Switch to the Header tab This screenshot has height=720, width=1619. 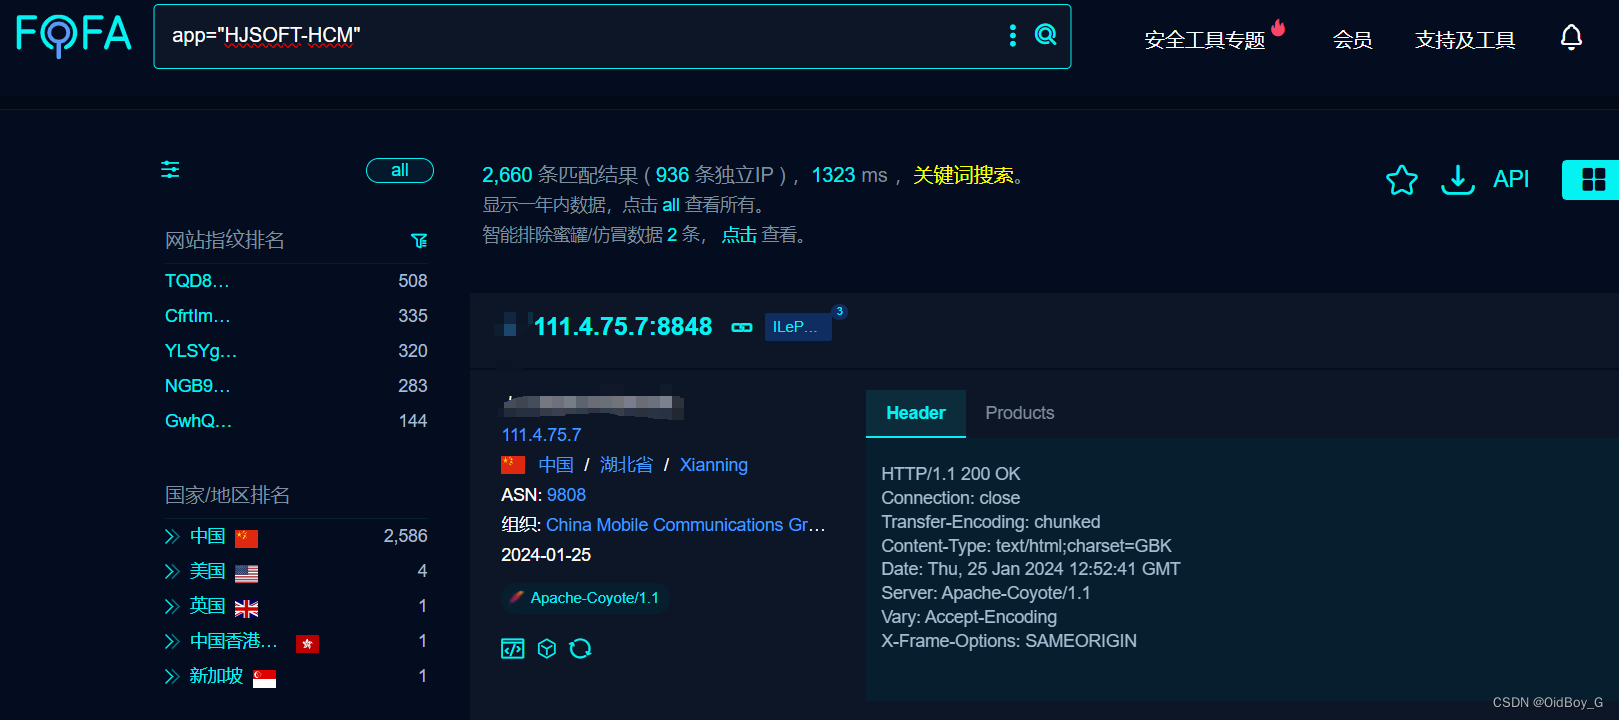(x=916, y=413)
